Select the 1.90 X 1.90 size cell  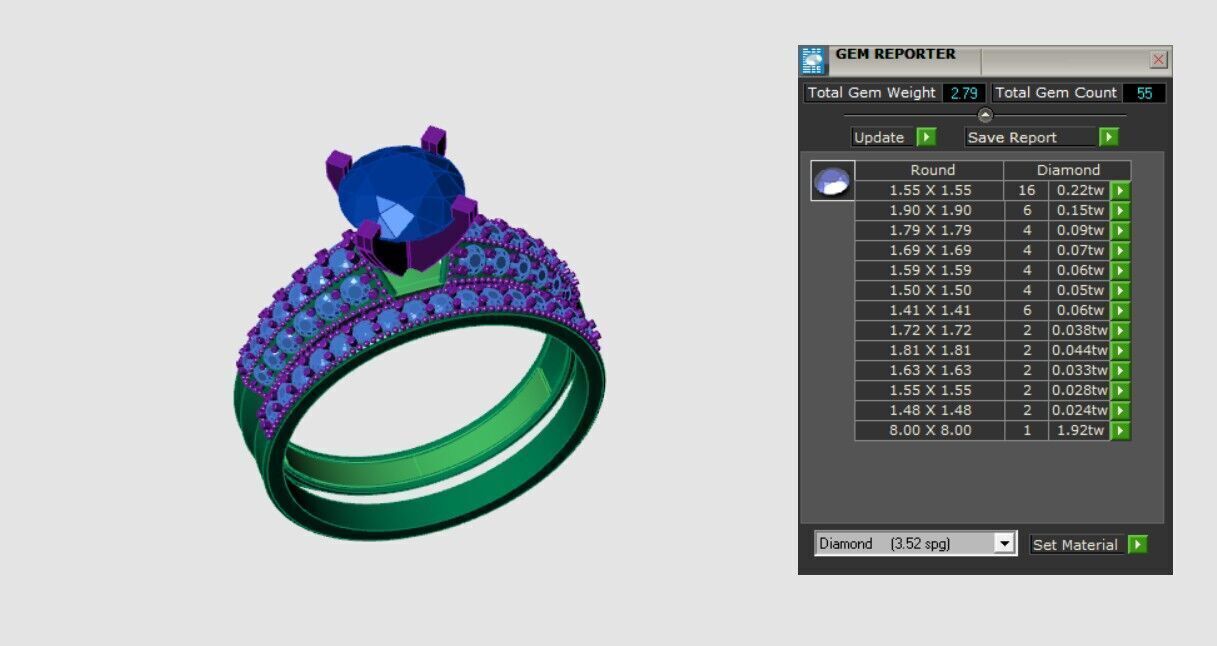tap(930, 210)
